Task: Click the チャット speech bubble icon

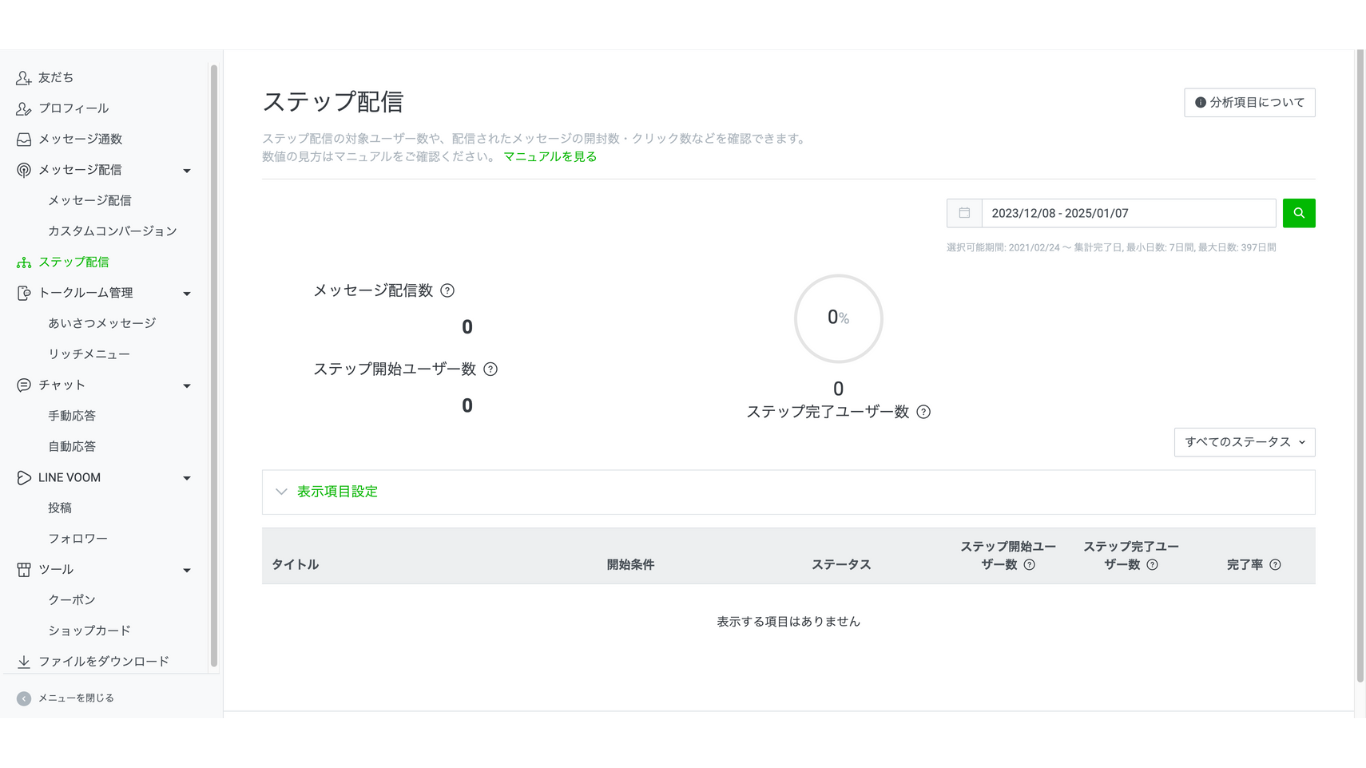Action: click(24, 385)
